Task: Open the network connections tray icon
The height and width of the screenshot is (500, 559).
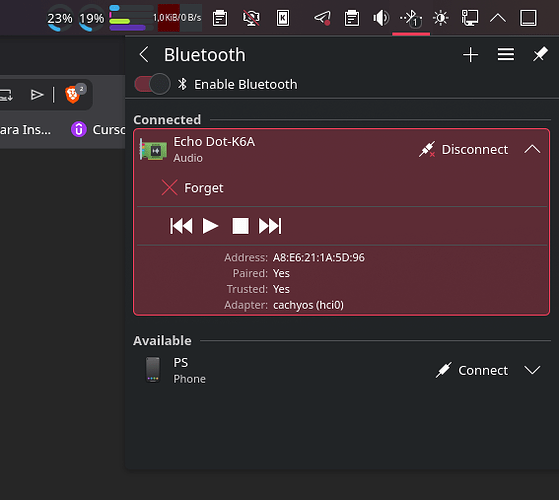Action: [470, 18]
